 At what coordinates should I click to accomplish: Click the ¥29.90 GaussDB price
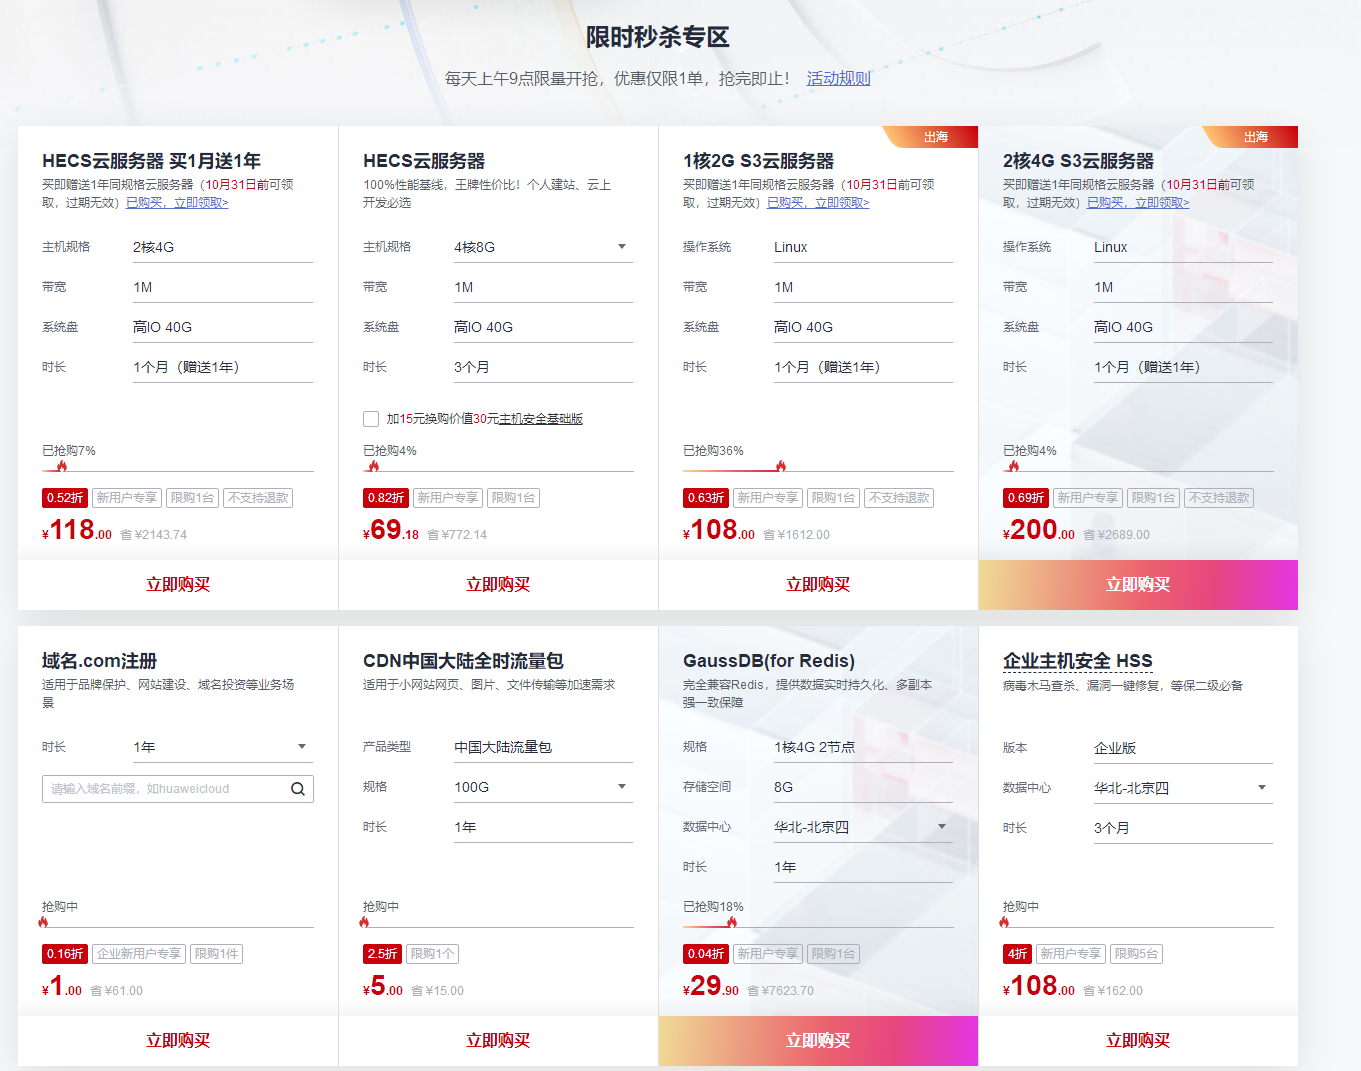tap(711, 986)
